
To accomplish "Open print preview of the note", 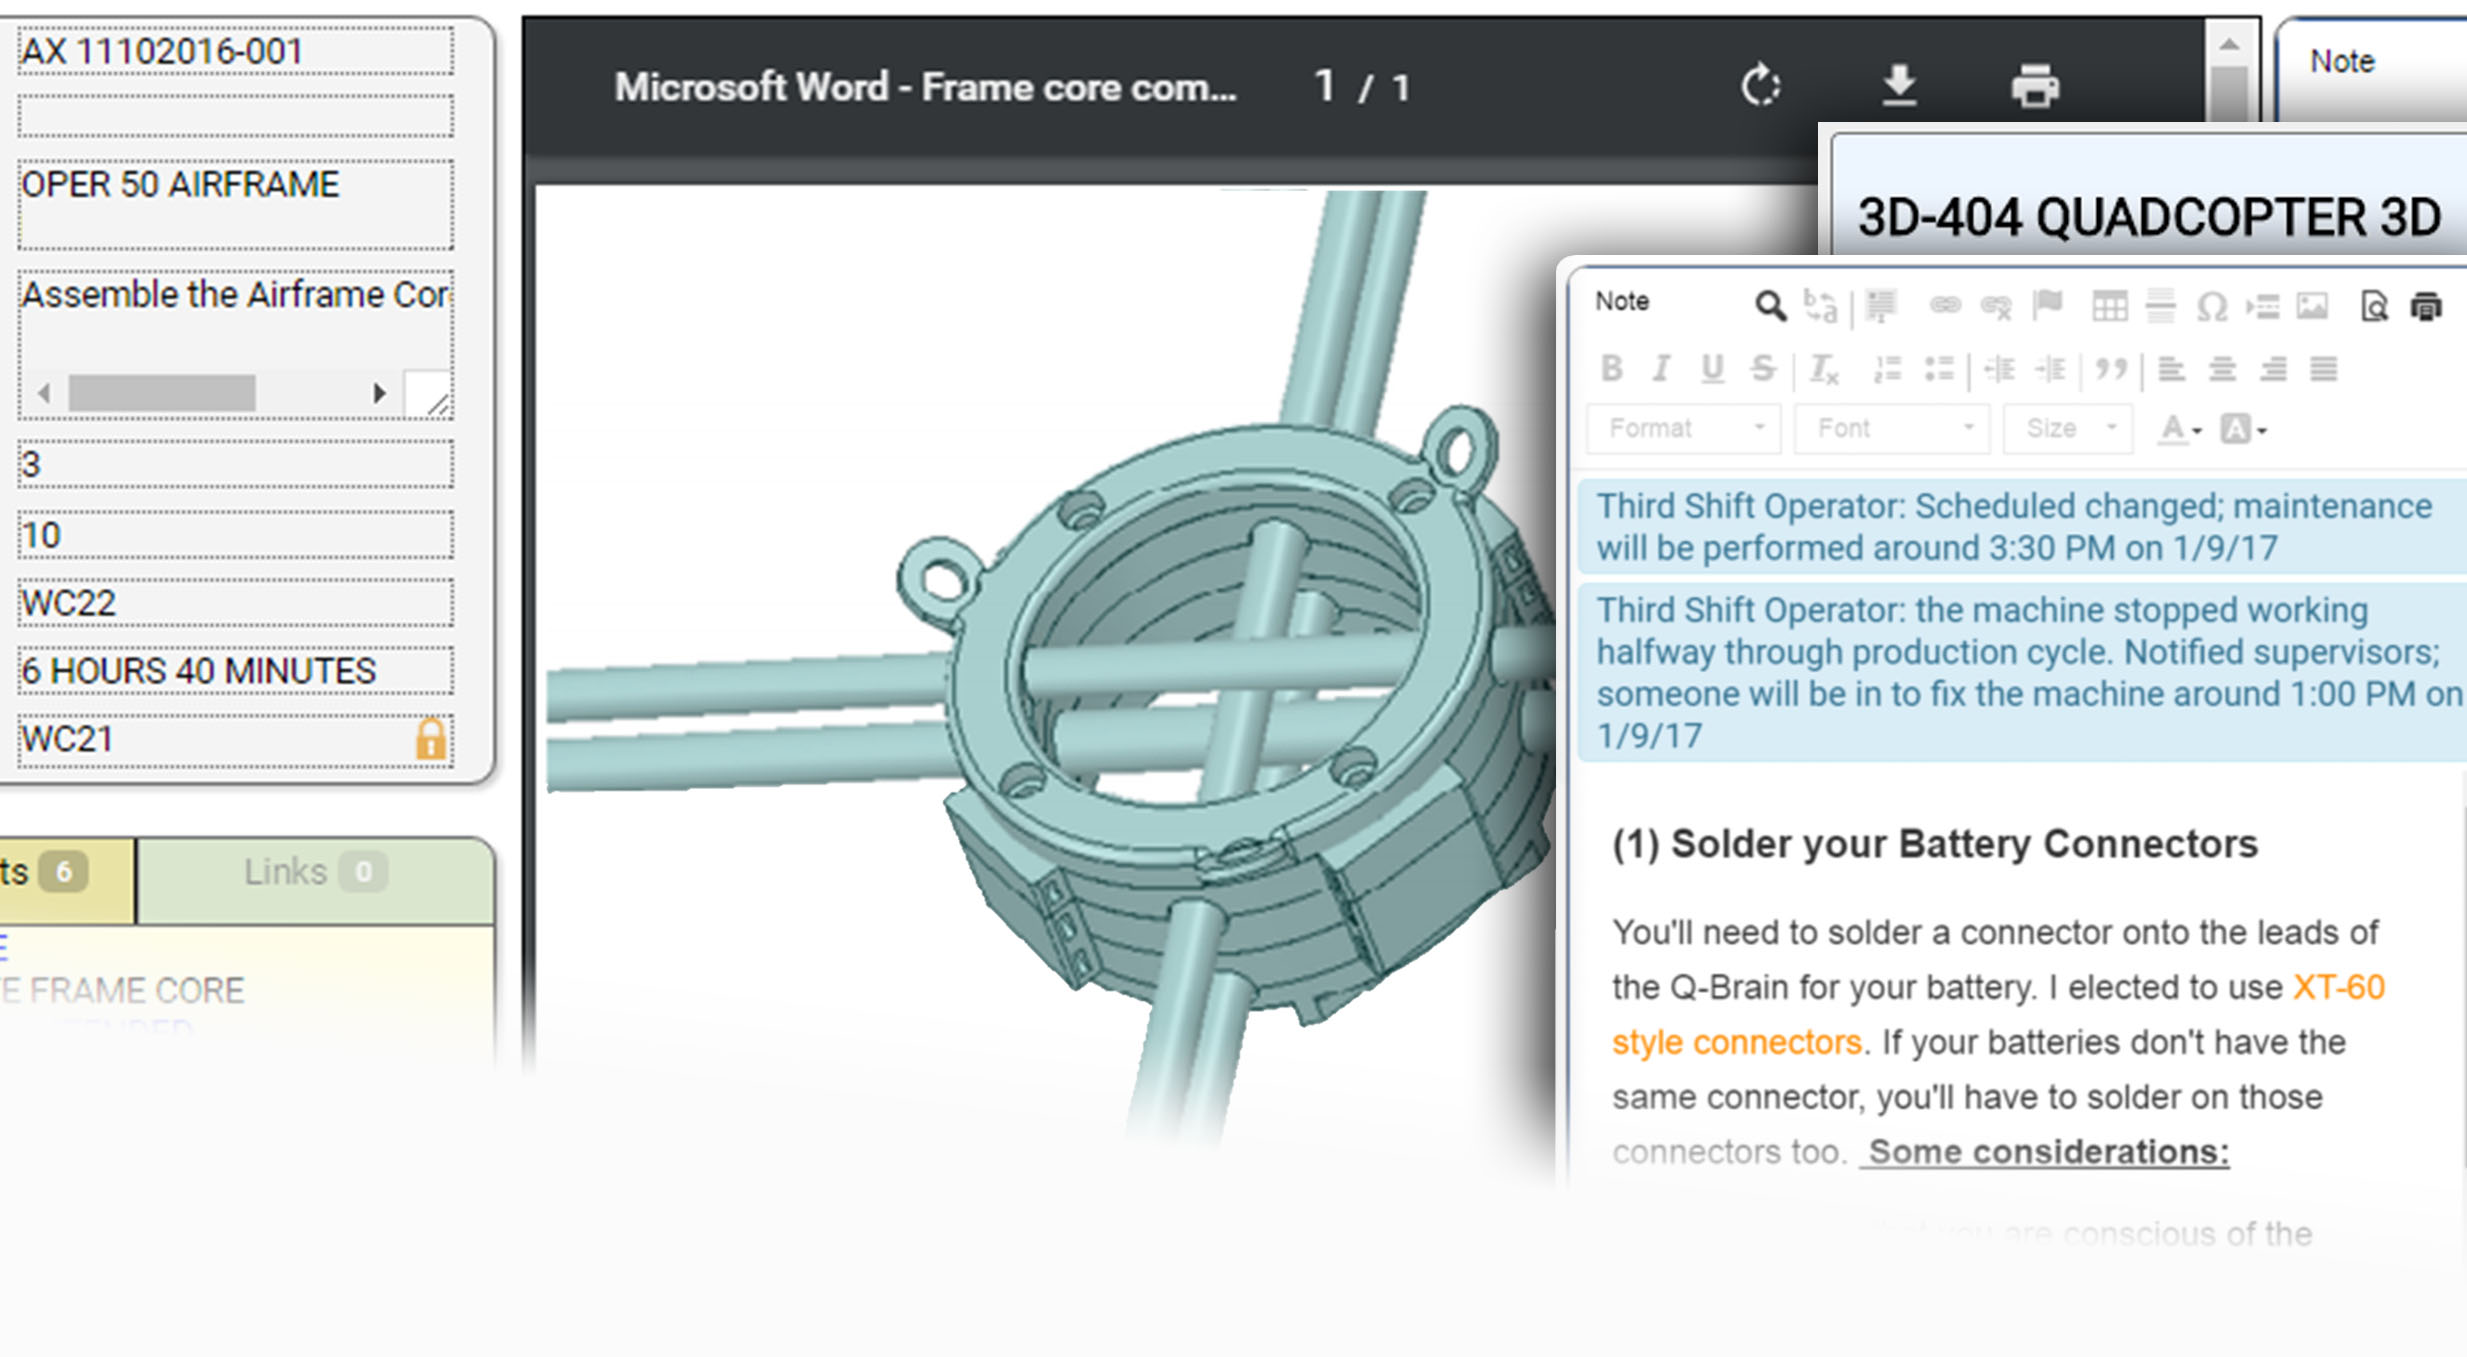I will tap(2374, 306).
